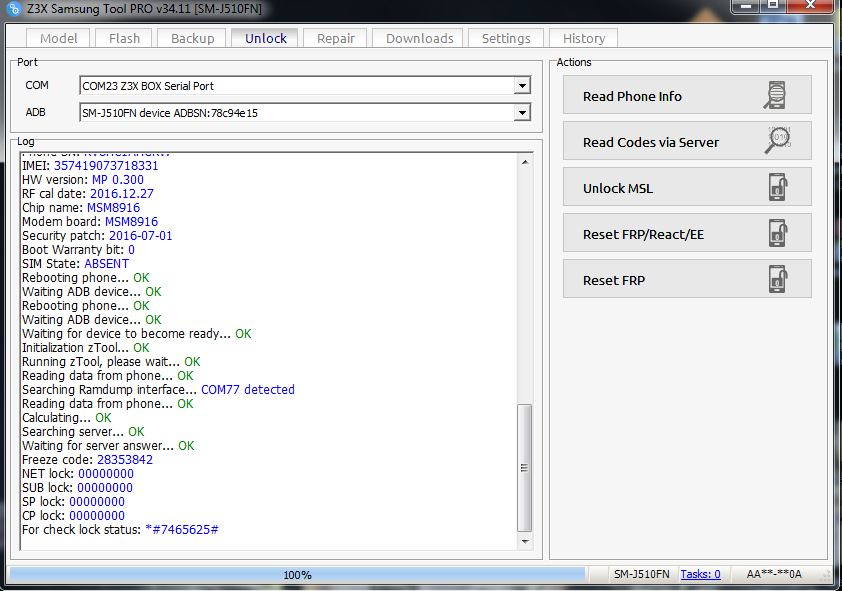Click the AA**-**0A status bar entry

coord(774,574)
